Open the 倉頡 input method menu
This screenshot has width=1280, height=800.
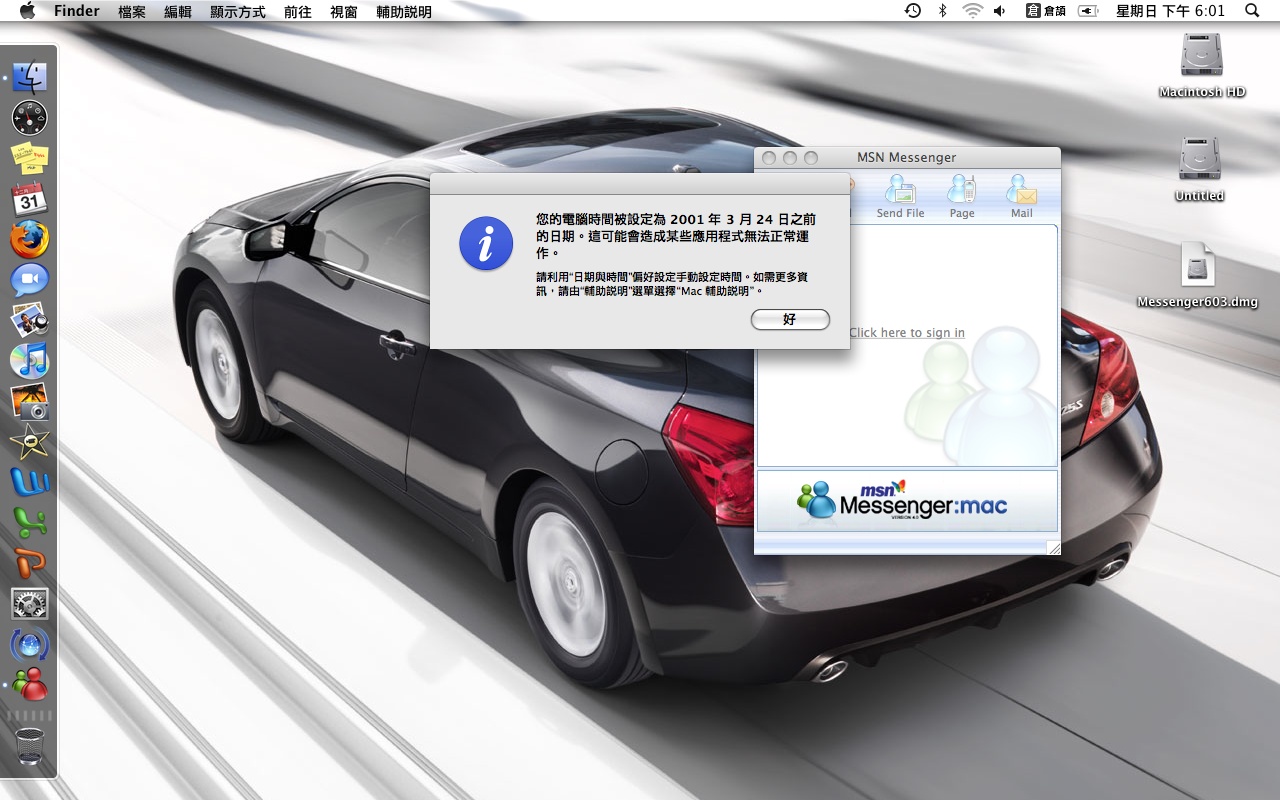[x=1046, y=11]
